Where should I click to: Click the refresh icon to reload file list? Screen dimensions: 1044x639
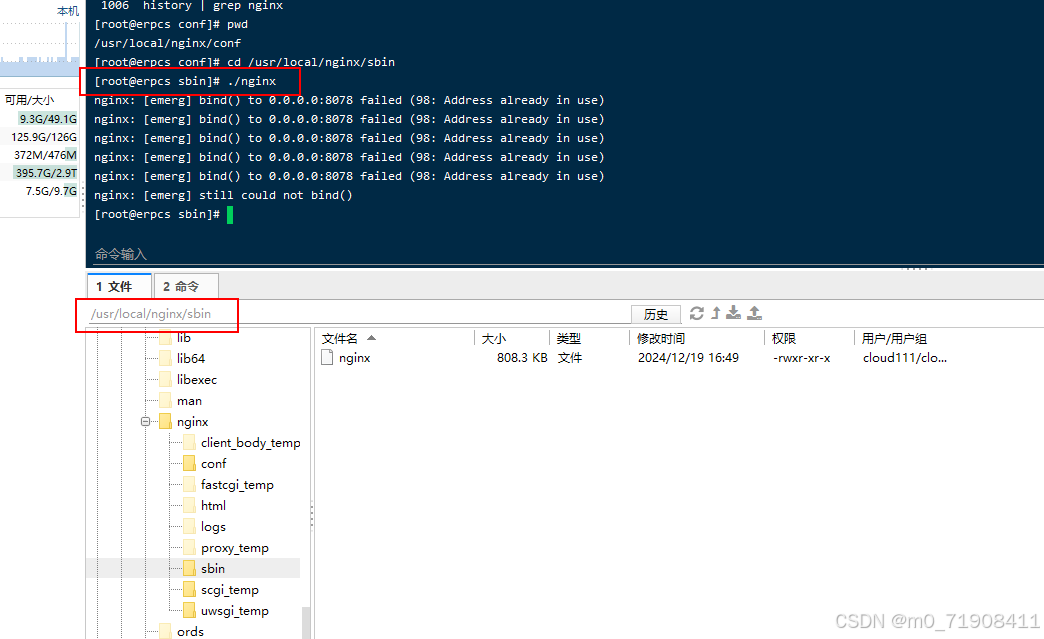[697, 313]
